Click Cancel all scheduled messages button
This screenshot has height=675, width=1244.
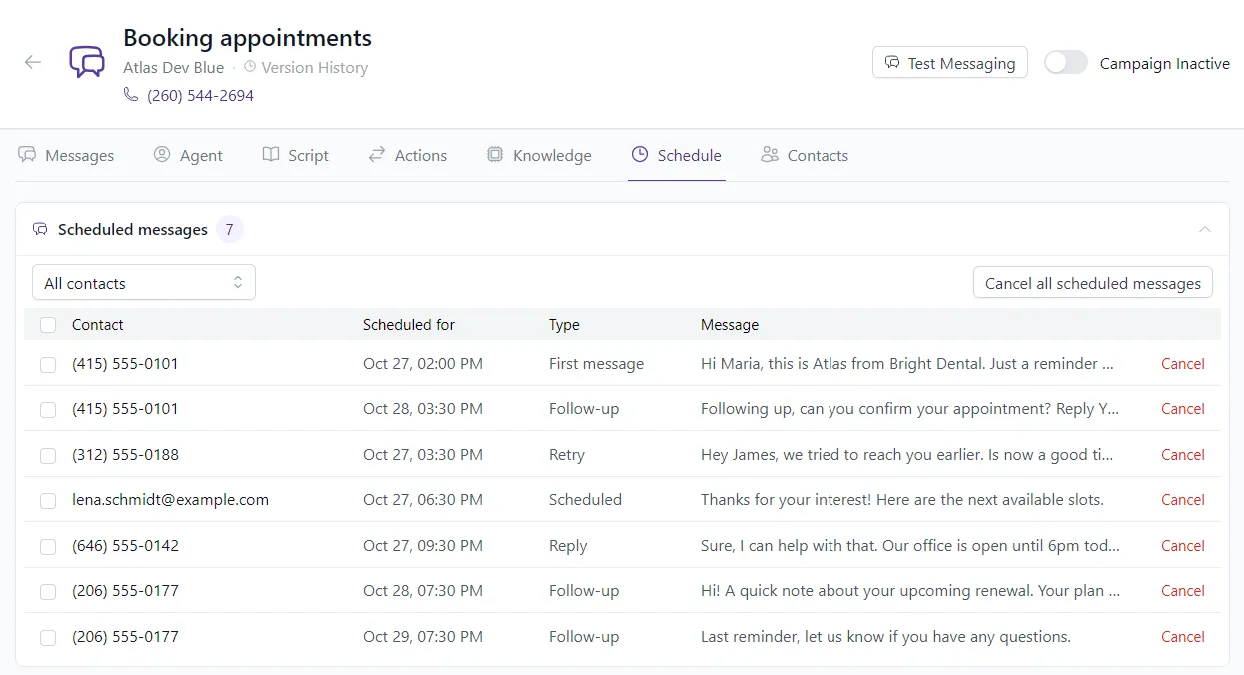[1093, 283]
